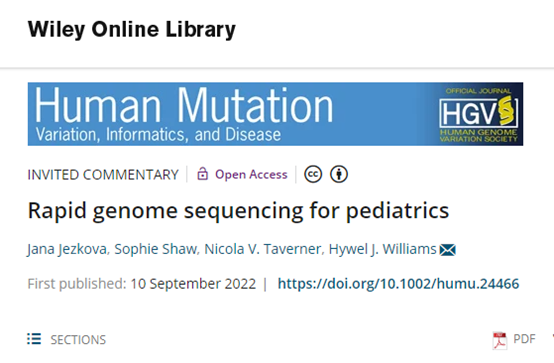Click the Creative Commons CC icon
554x363 pixels.
[x=313, y=174]
